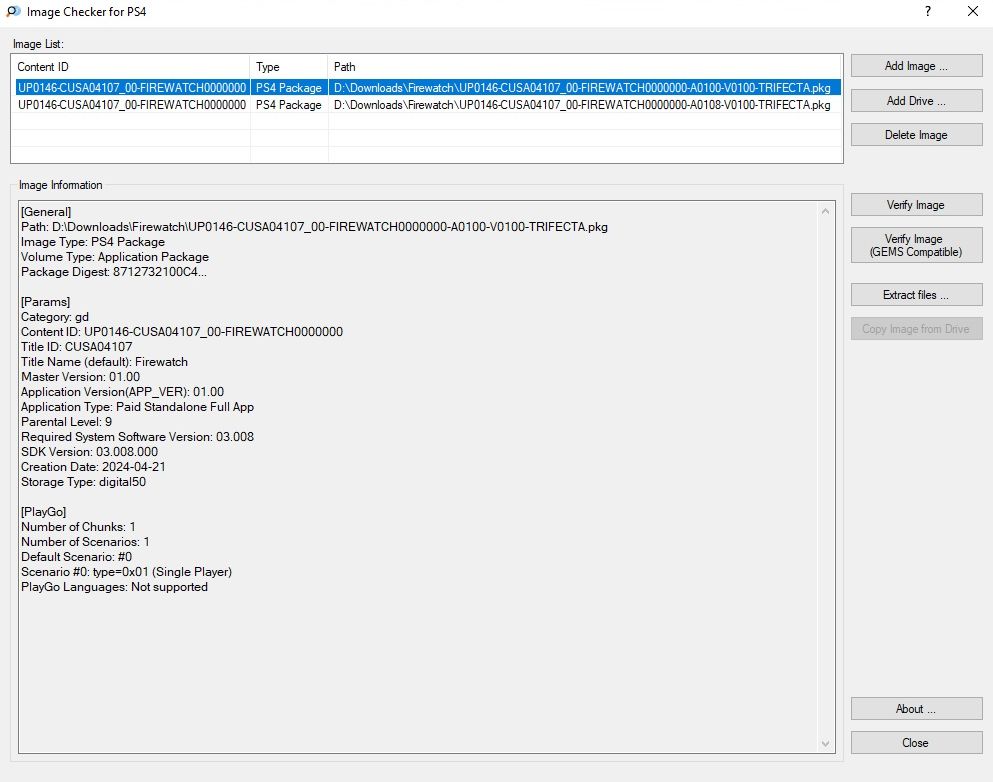
Task: Click the Master Version: 01.00 line
Action: click(x=80, y=377)
